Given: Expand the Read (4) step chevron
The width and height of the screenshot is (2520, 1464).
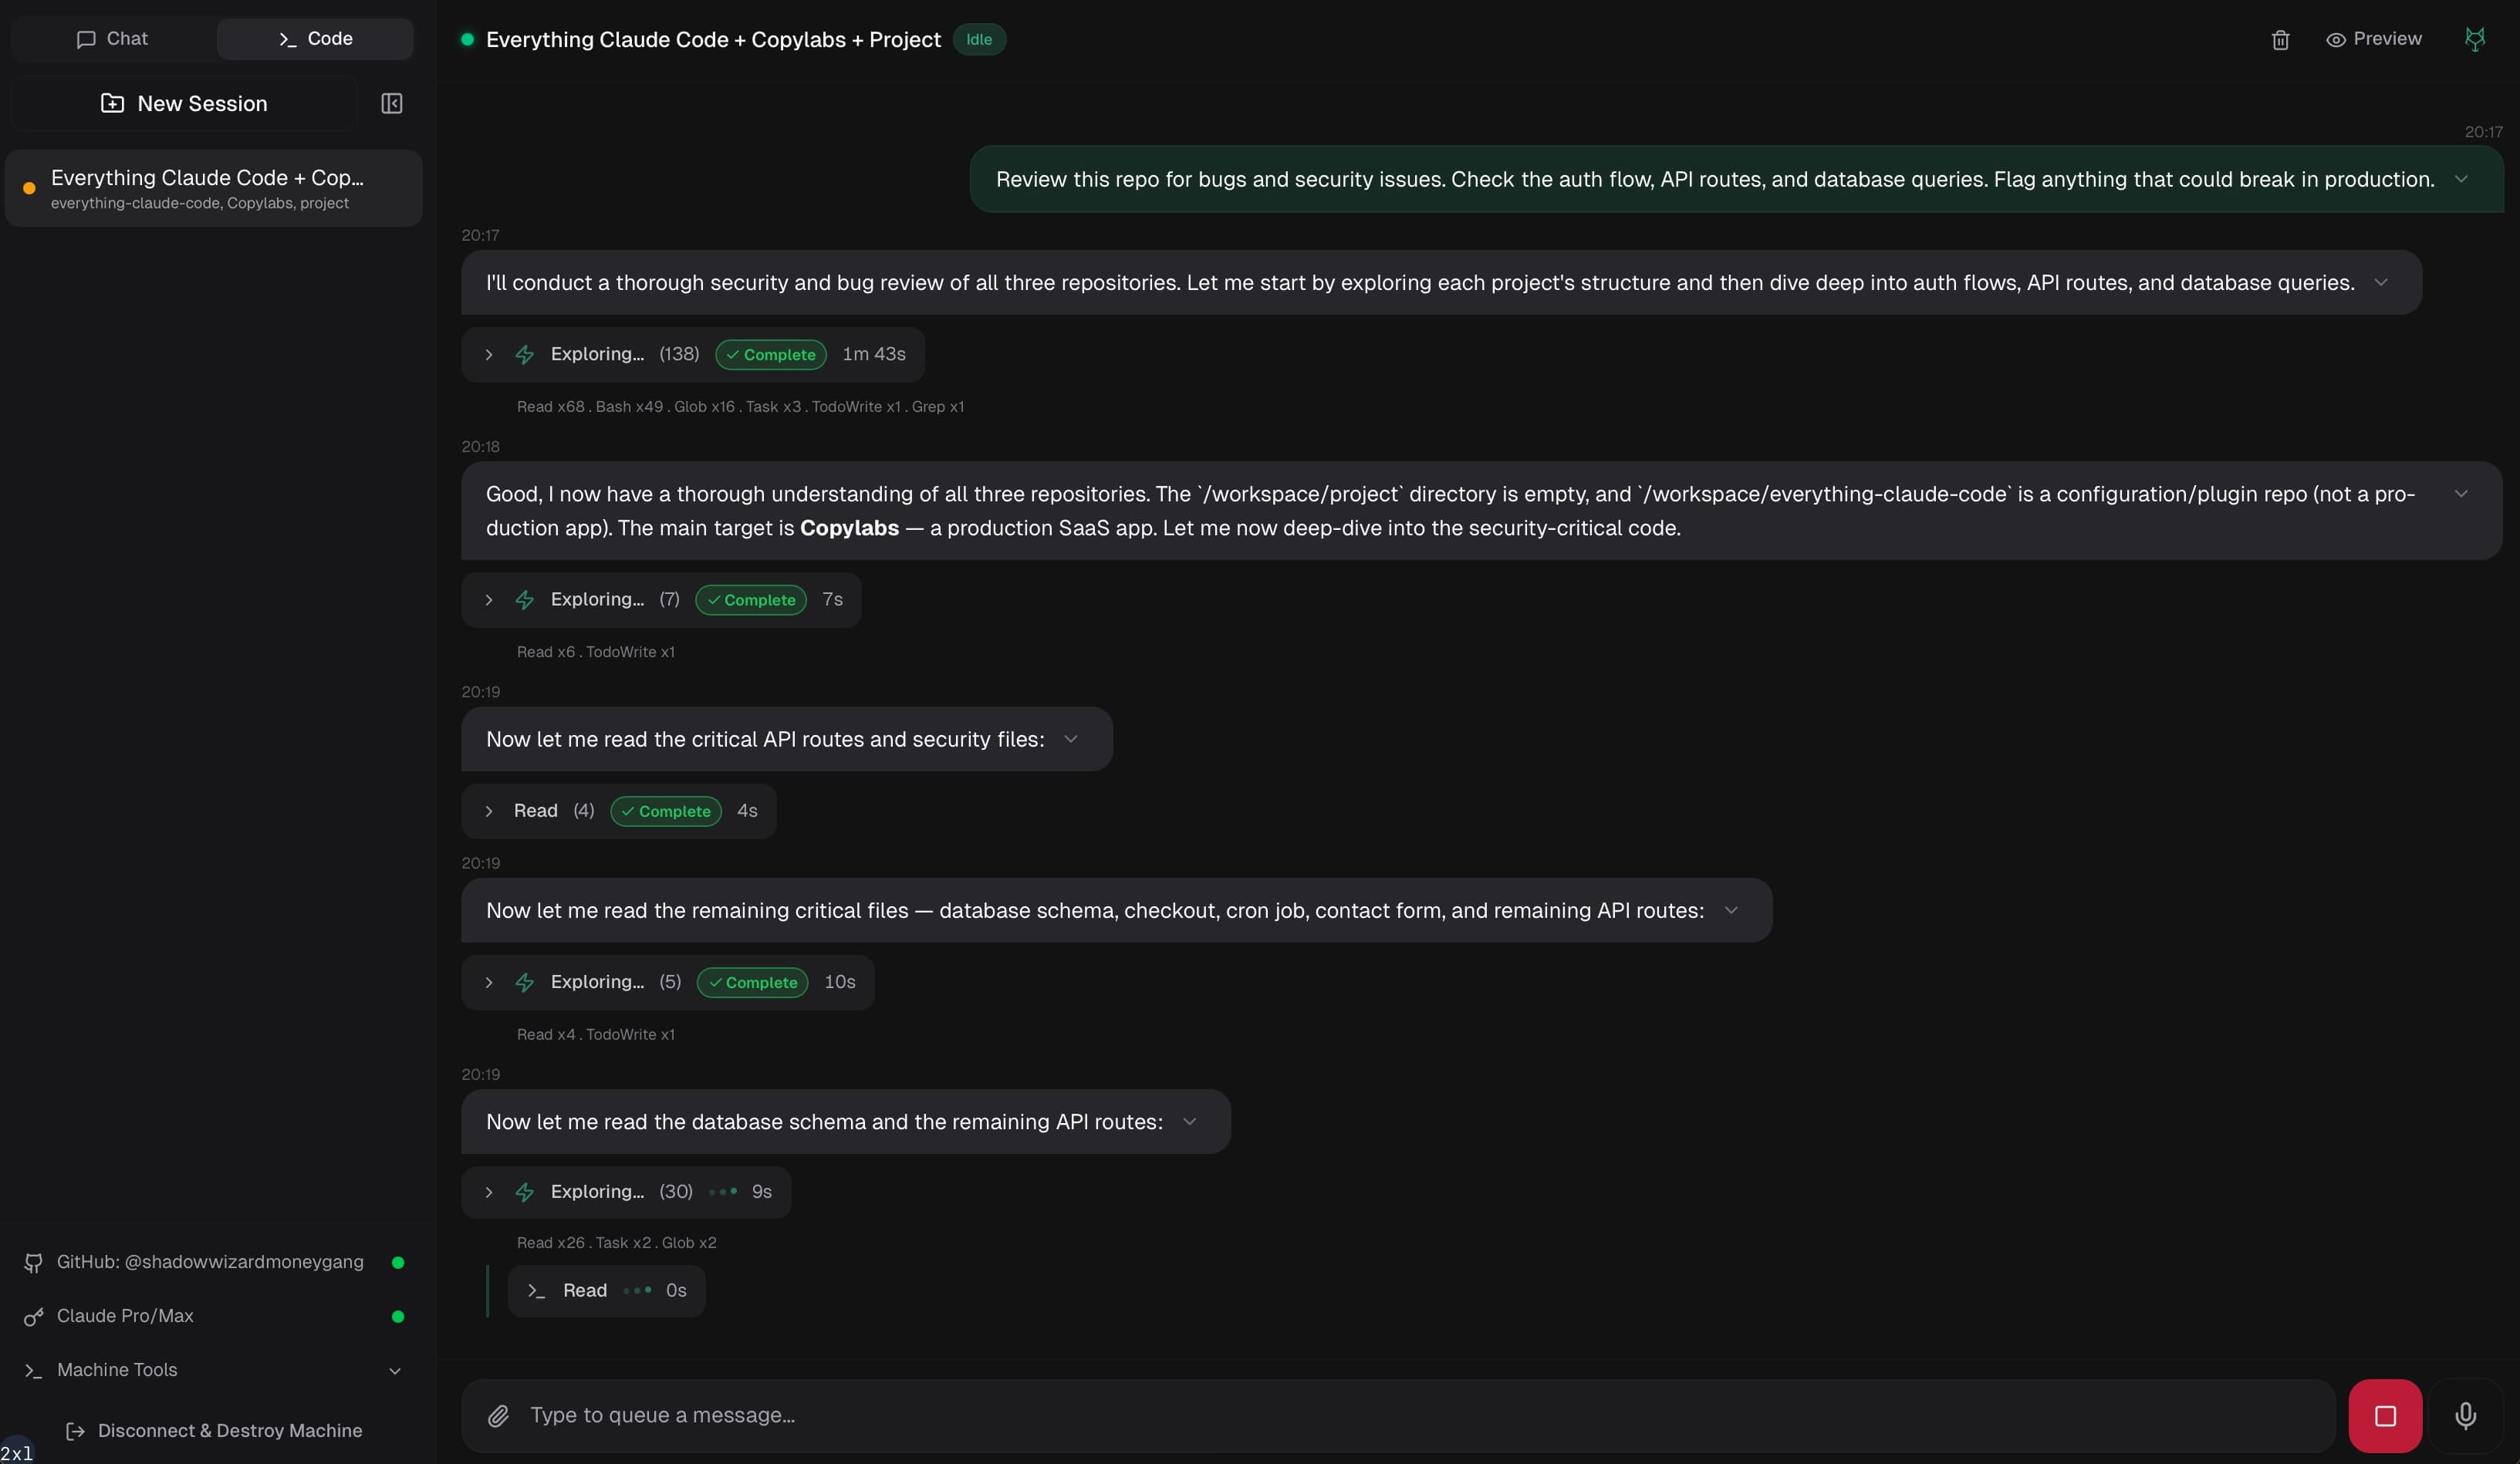Looking at the screenshot, I should pos(489,811).
